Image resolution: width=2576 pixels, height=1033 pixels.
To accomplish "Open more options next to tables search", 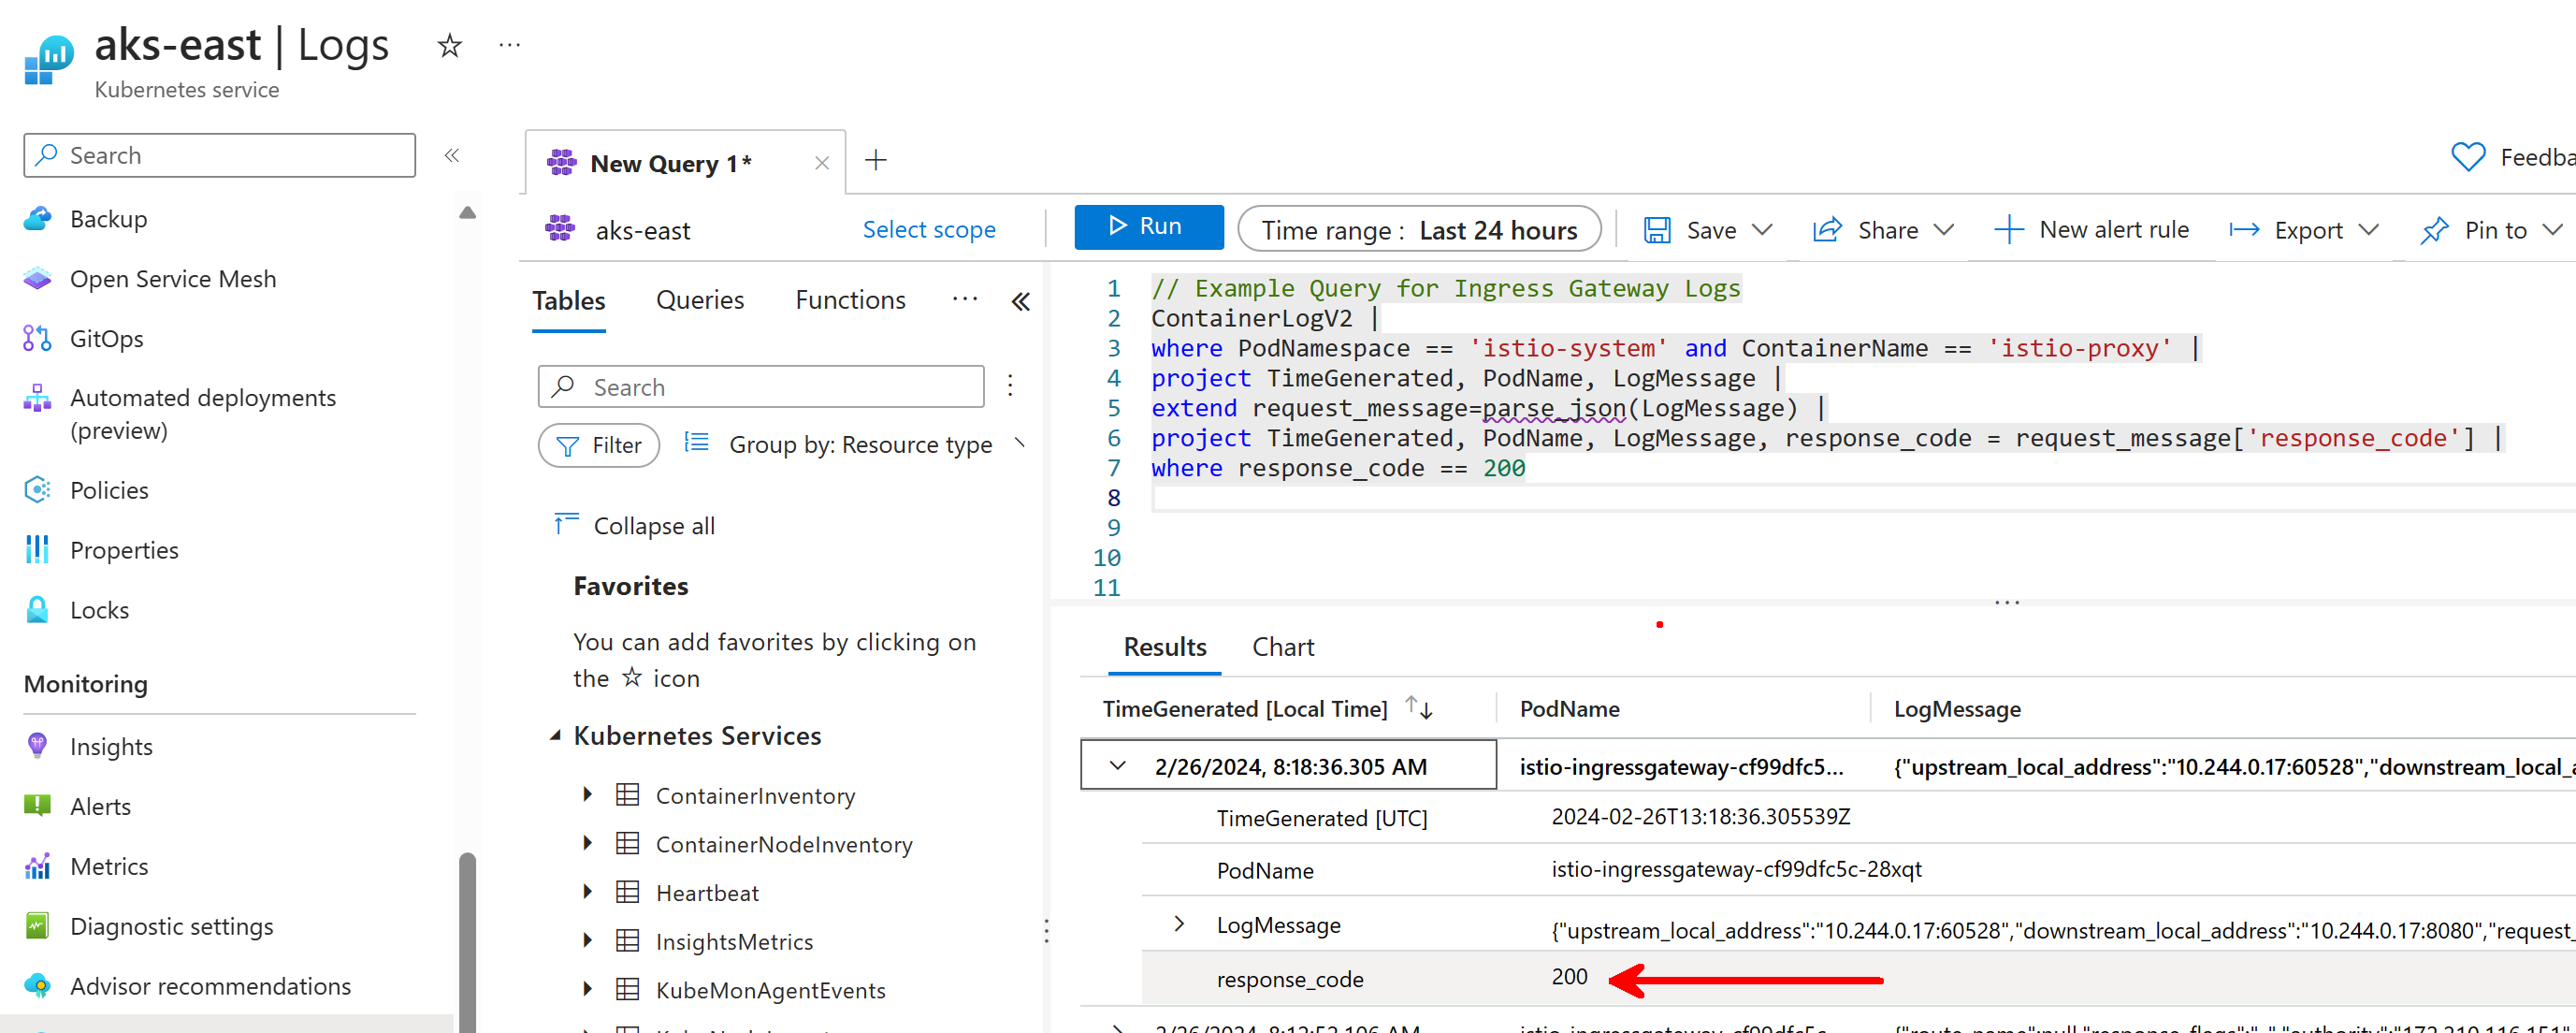I will pos(1010,386).
